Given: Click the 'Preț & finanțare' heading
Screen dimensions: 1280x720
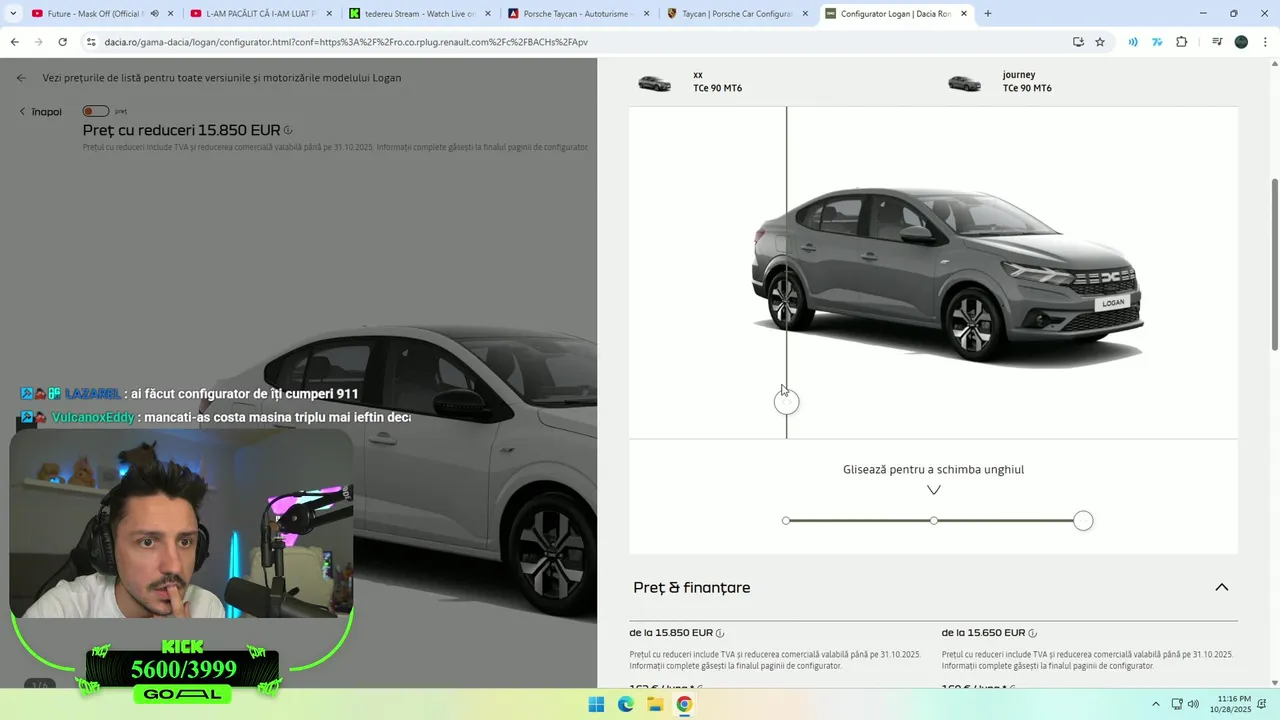Looking at the screenshot, I should tap(692, 587).
